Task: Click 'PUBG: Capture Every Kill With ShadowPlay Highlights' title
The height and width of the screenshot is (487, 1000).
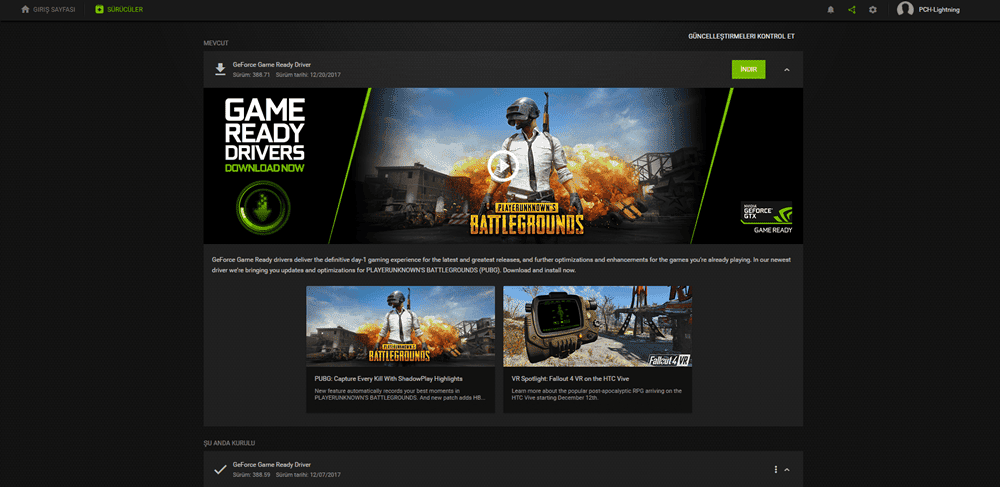Action: coord(388,379)
